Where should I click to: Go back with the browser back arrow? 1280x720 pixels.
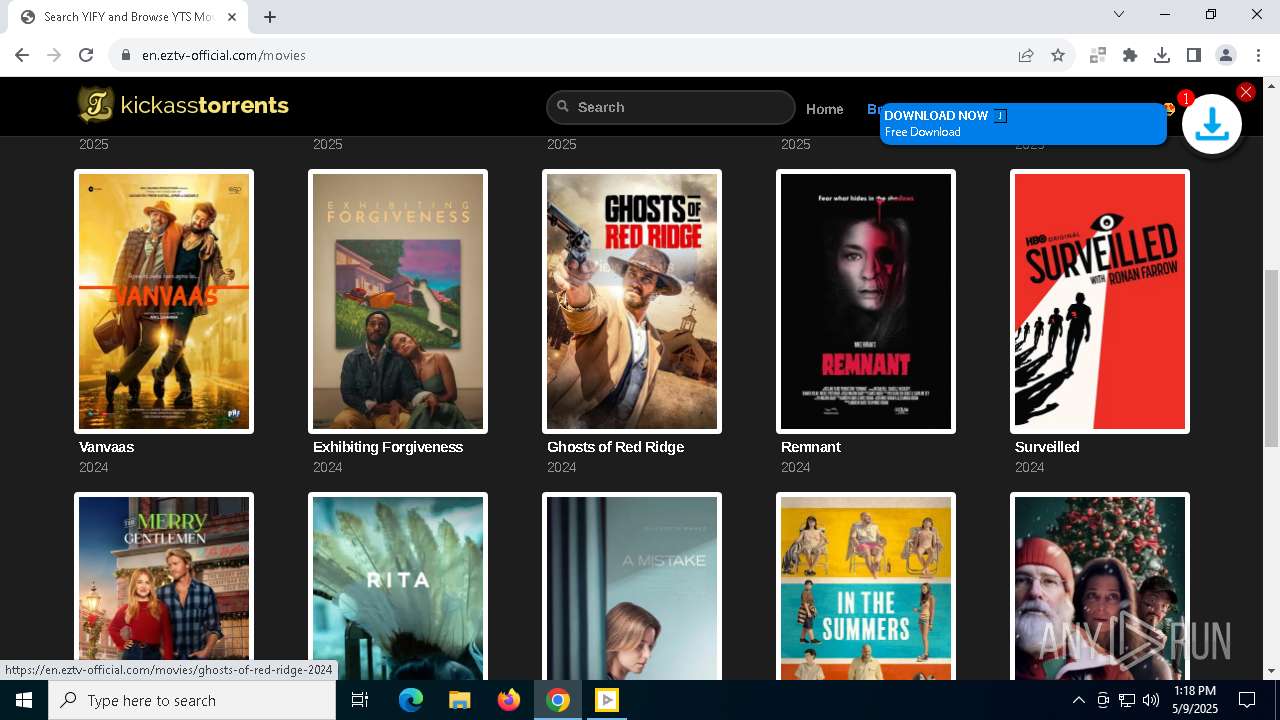click(x=22, y=55)
